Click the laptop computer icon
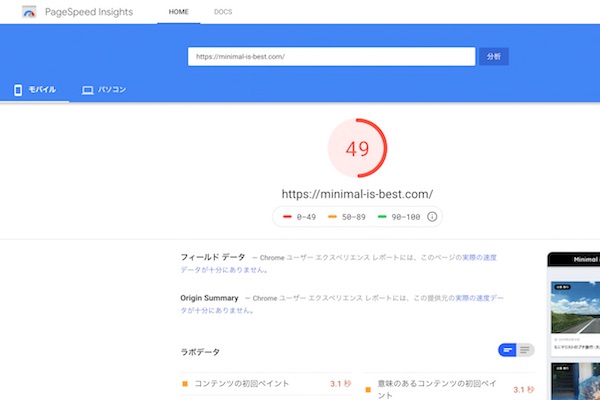 88,90
